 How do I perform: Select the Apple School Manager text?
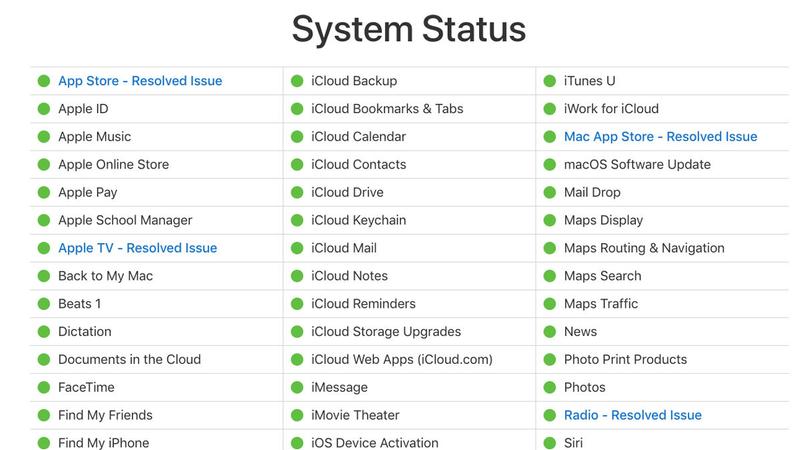[125, 220]
